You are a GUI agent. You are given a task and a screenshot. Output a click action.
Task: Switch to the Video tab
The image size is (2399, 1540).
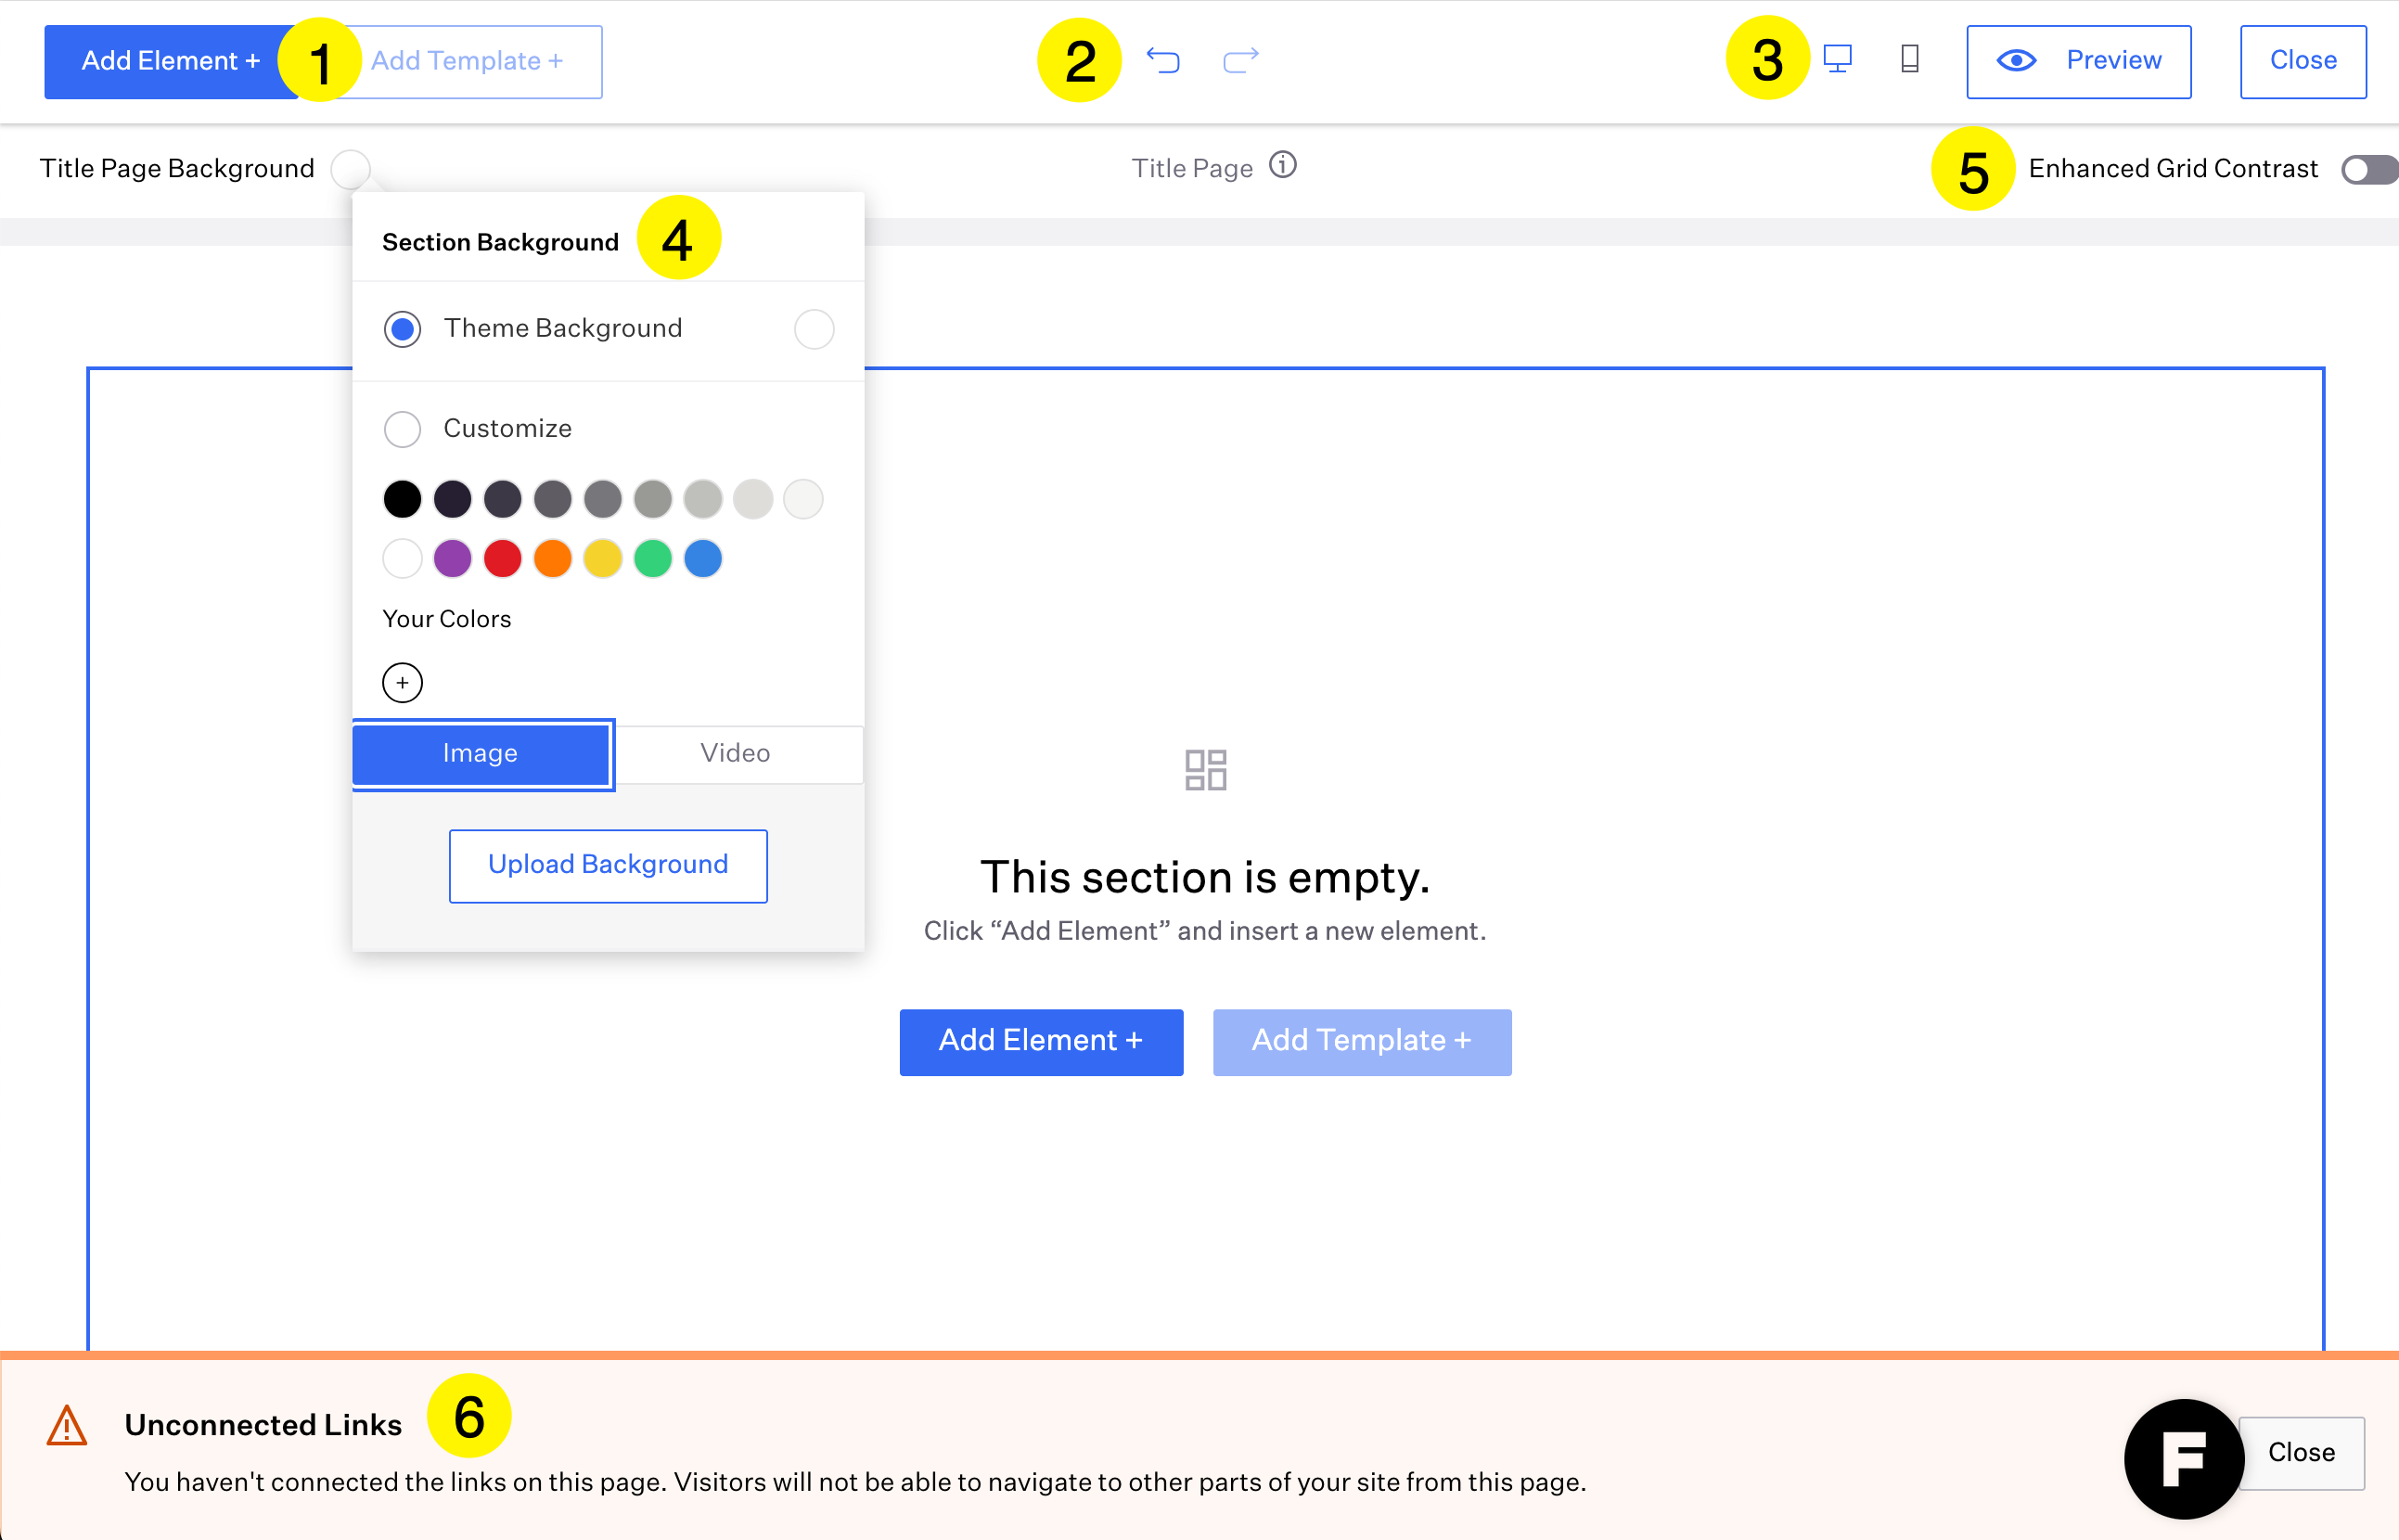point(735,754)
